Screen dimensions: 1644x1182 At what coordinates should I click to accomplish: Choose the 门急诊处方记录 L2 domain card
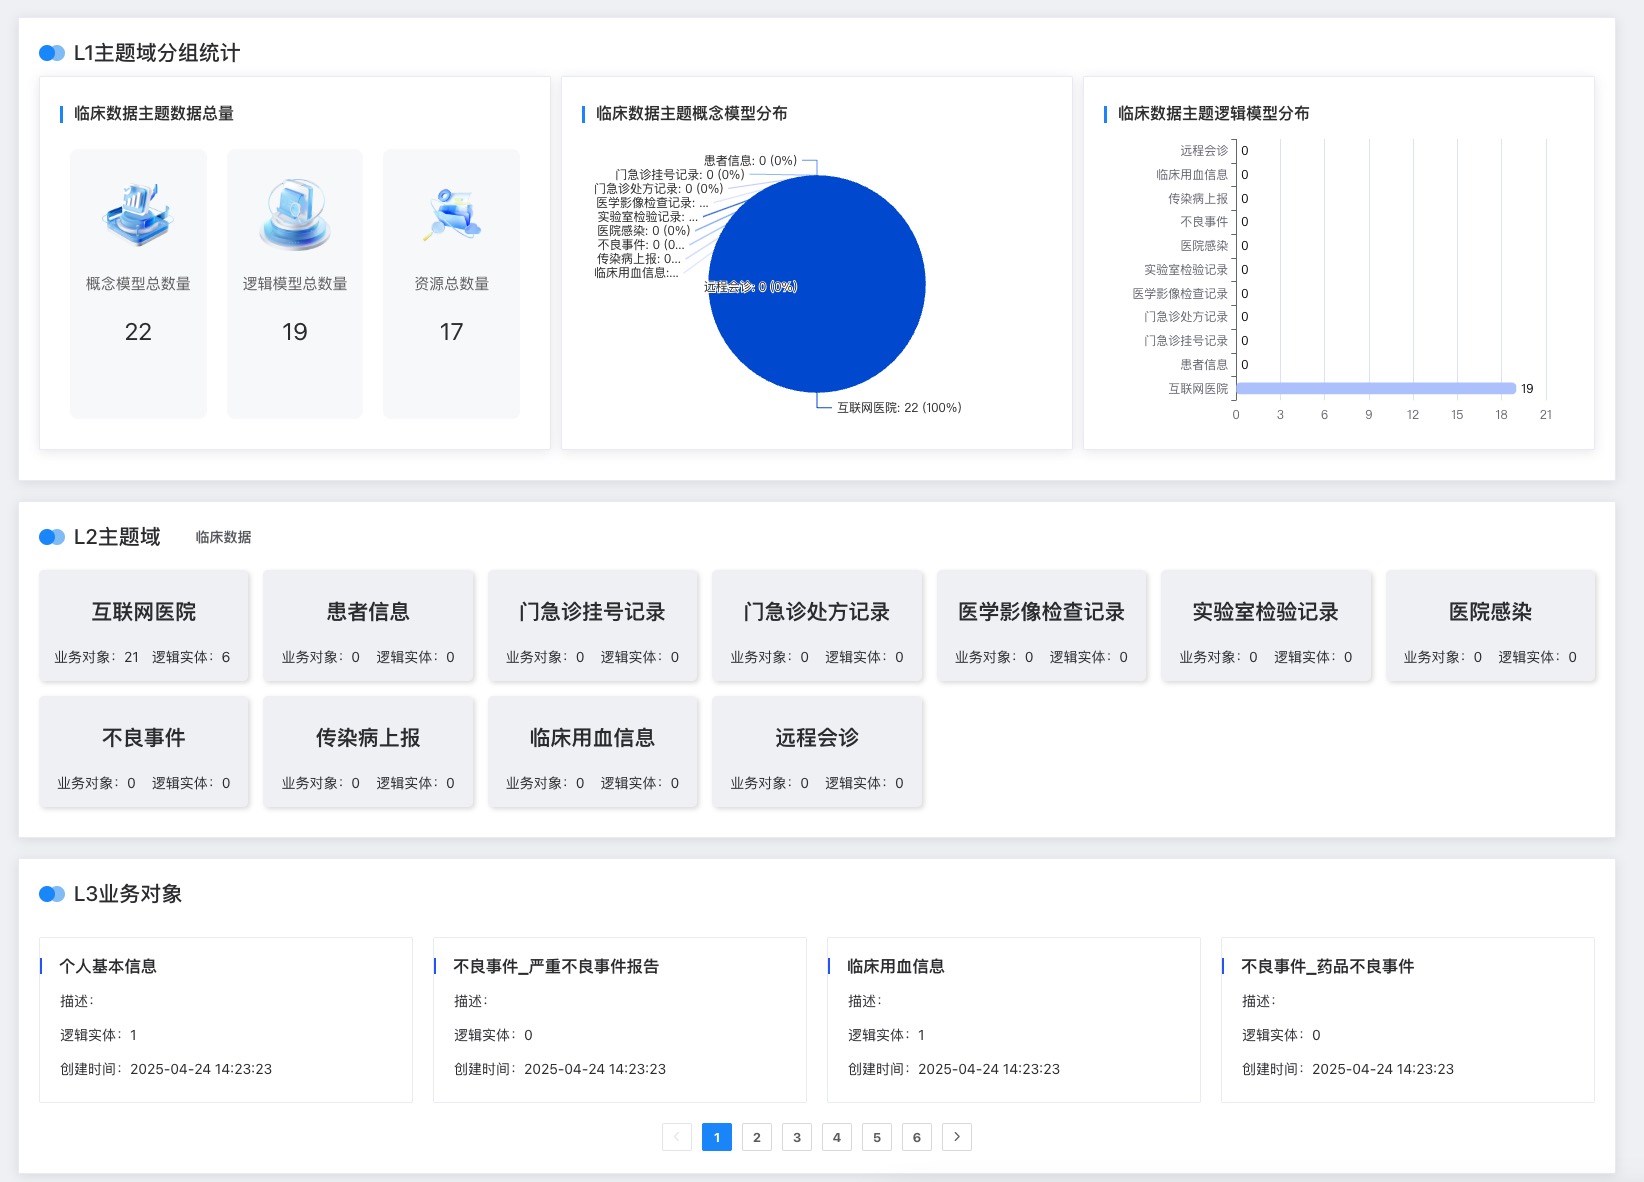pos(817,626)
